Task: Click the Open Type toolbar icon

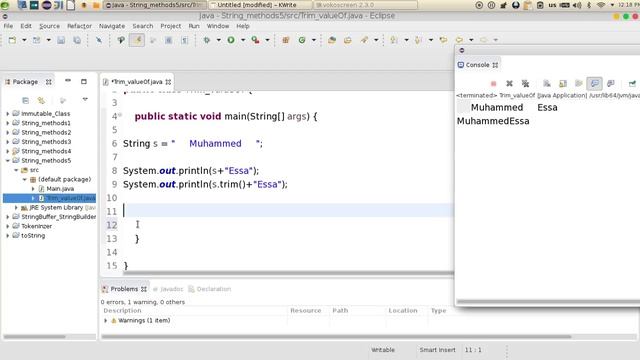Action: coord(332,40)
